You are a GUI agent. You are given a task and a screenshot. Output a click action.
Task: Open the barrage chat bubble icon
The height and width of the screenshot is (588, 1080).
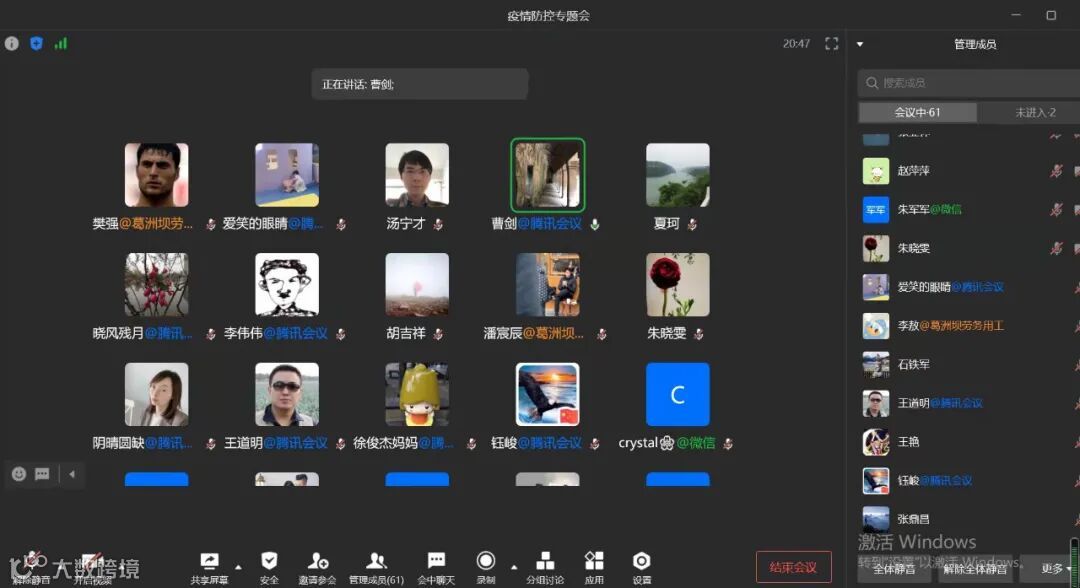tap(42, 474)
